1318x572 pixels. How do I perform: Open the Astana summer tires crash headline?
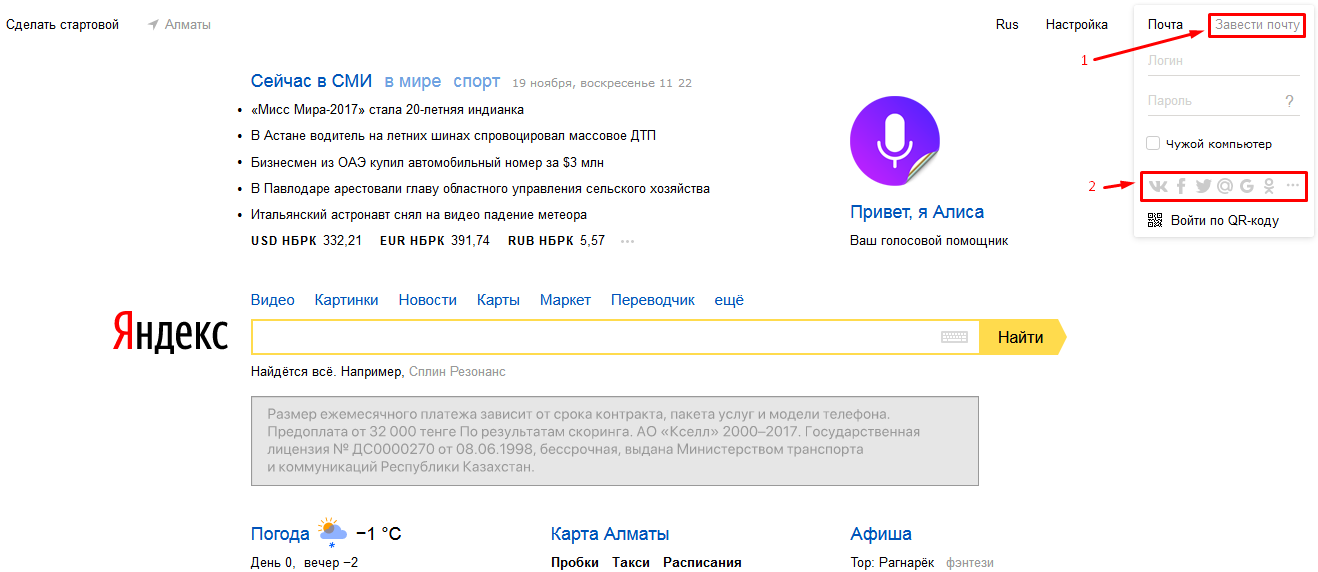[x=453, y=136]
